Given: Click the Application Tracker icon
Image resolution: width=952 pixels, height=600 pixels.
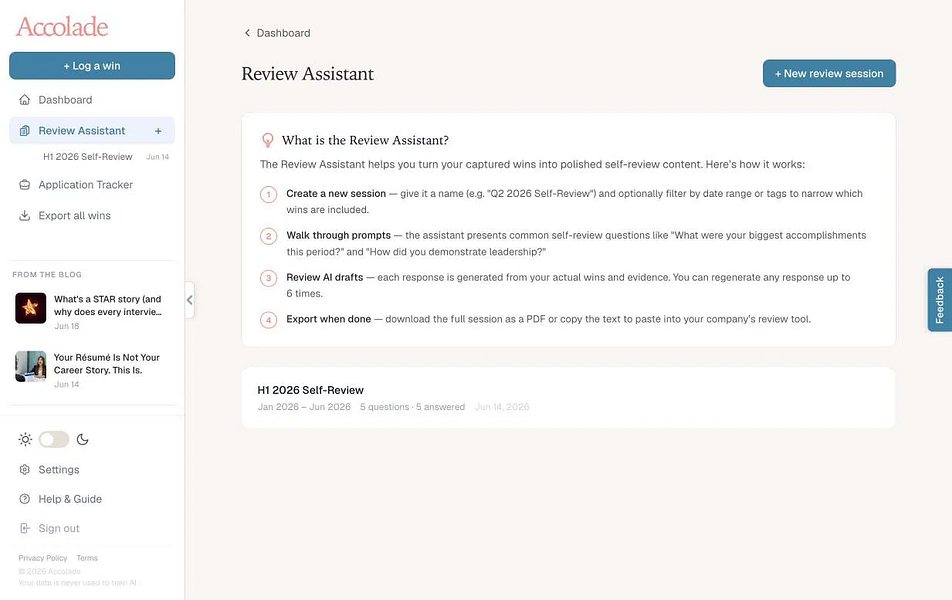Looking at the screenshot, I should click(24, 185).
